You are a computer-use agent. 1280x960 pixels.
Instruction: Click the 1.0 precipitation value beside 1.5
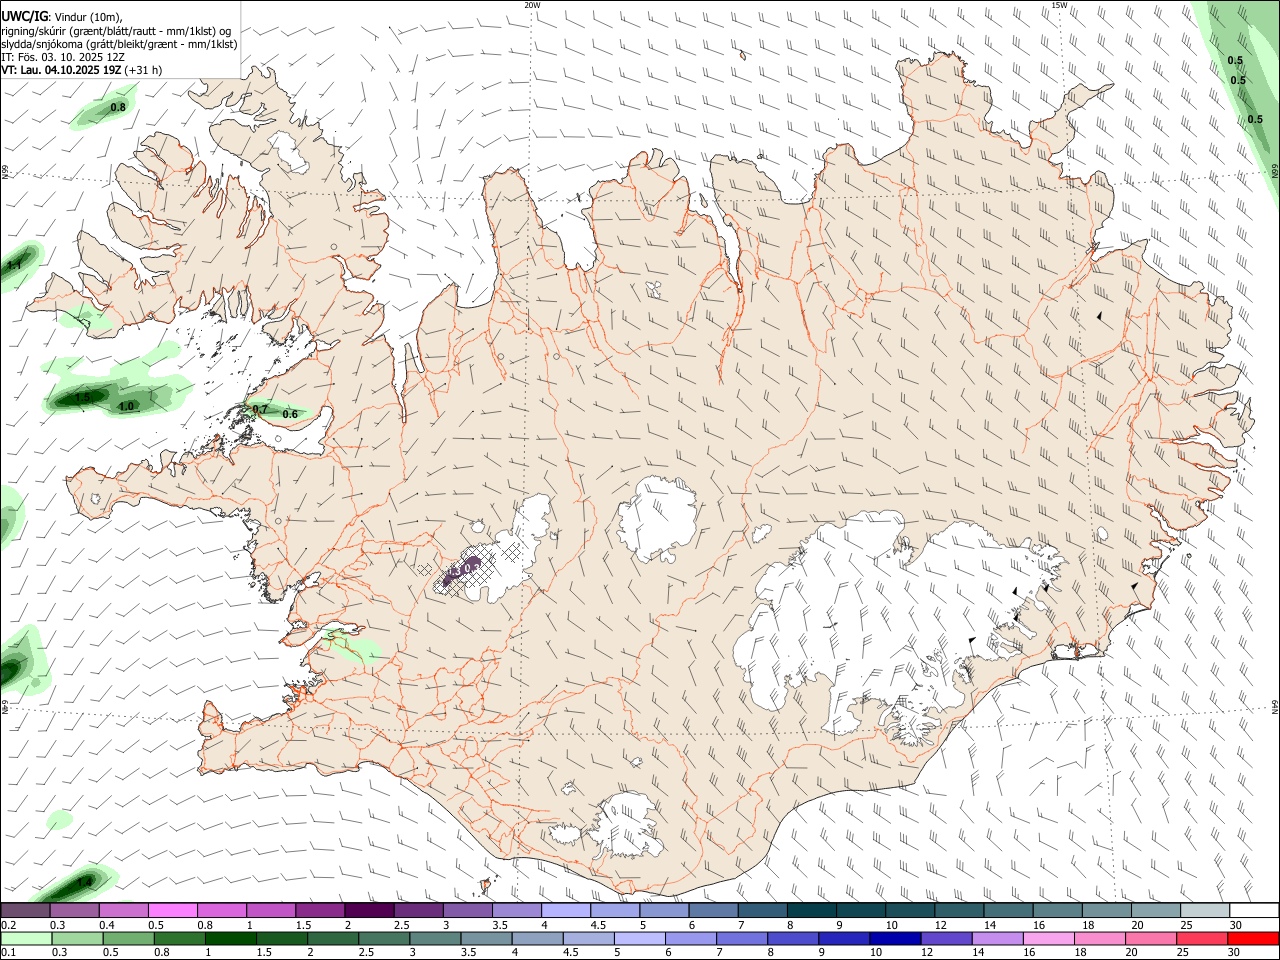(126, 407)
